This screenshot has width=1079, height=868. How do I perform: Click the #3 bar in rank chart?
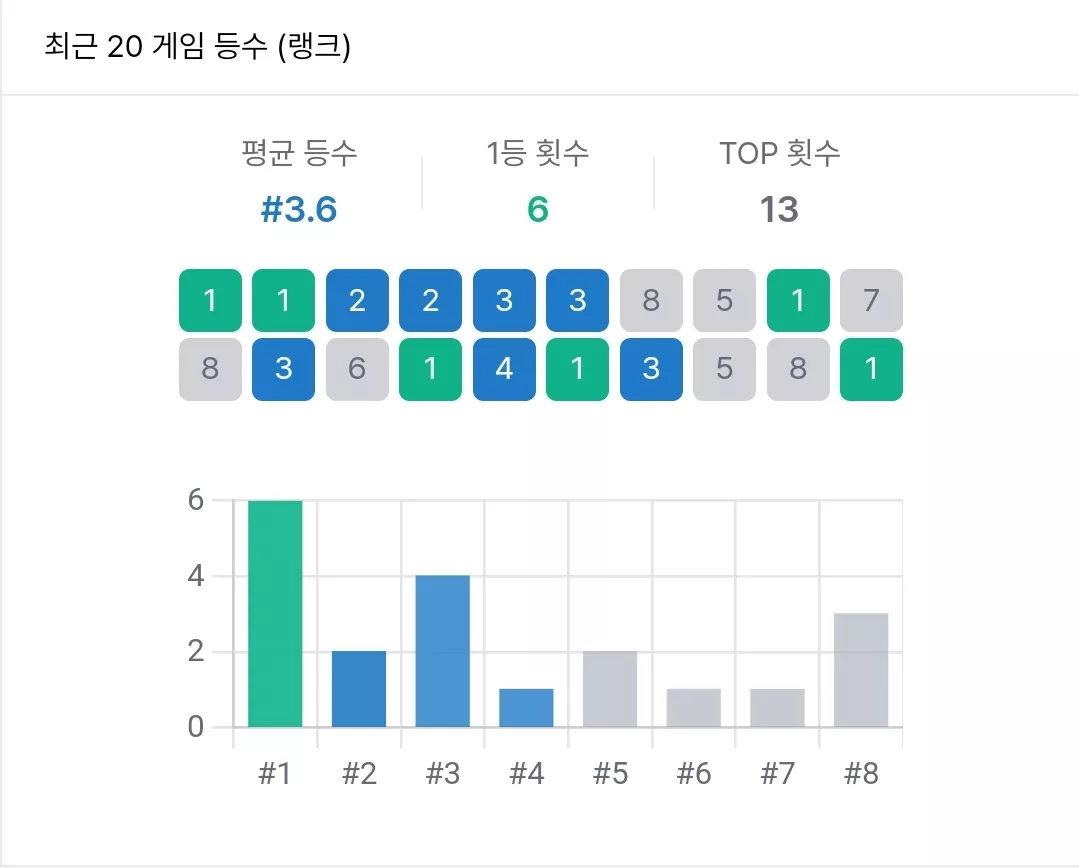[x=442, y=651]
